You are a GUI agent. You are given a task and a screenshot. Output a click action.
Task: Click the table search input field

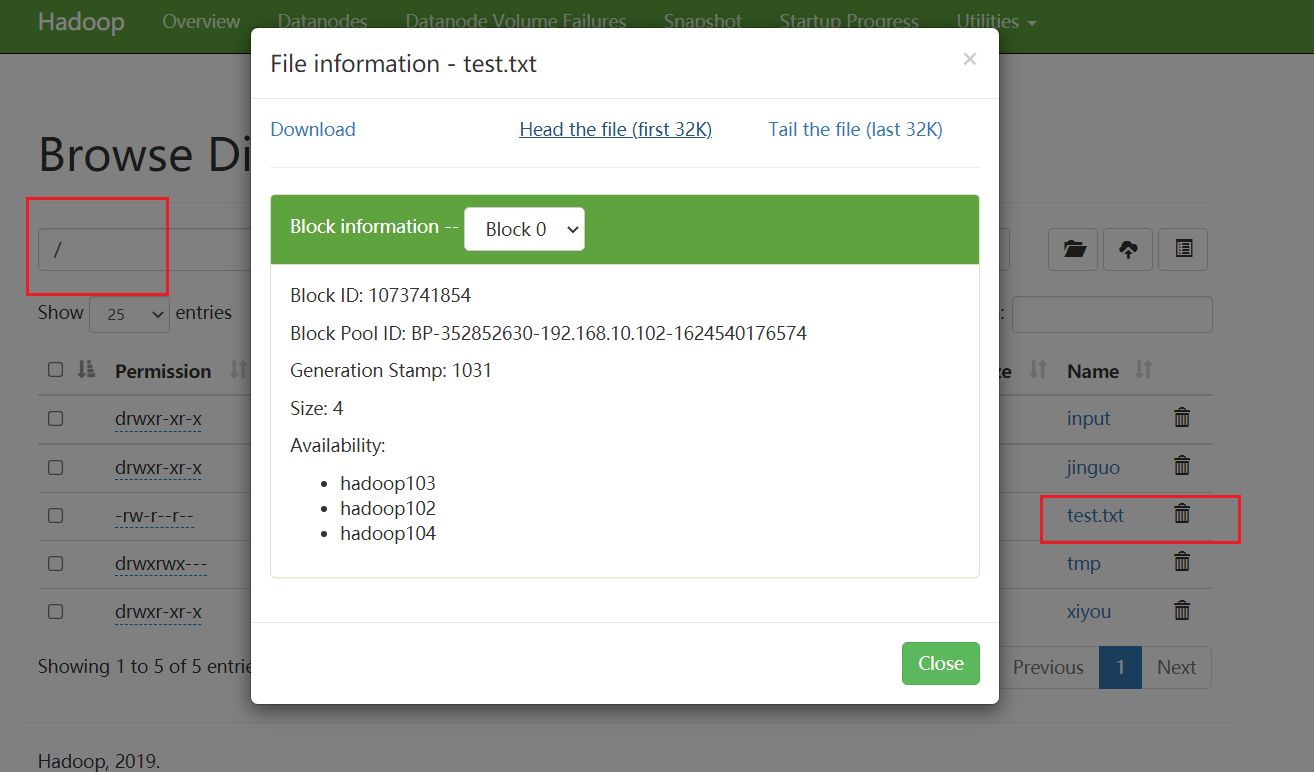coord(1112,314)
